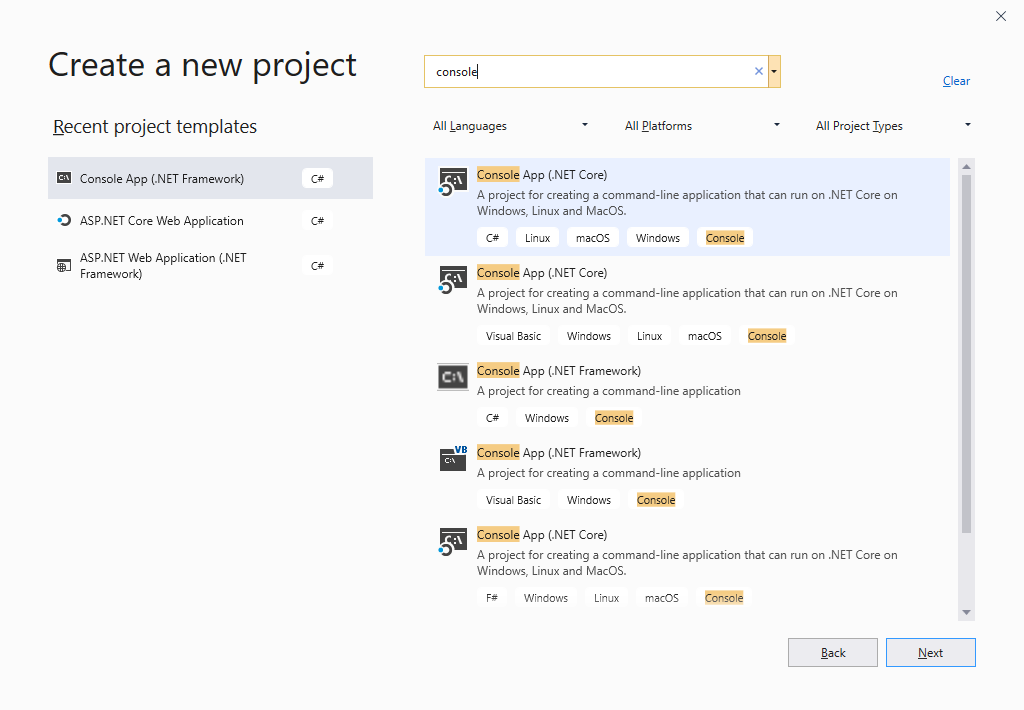The image size is (1024, 710).
Task: Click the F# tag on the last template
Action: tap(492, 598)
